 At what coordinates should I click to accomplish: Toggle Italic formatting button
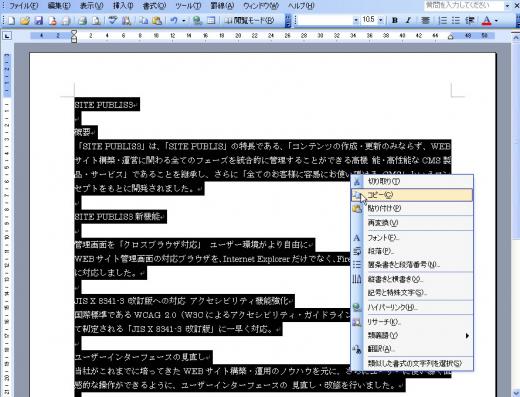[408, 21]
